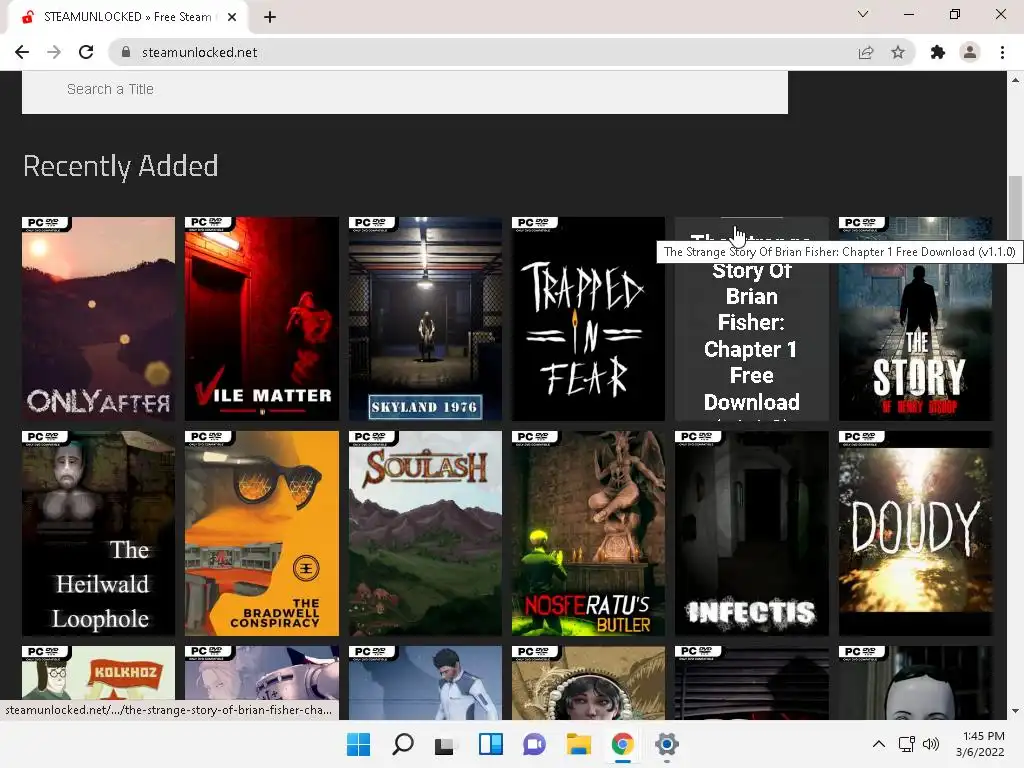The height and width of the screenshot is (768, 1024).
Task: Open Windows Start menu
Action: (x=358, y=744)
